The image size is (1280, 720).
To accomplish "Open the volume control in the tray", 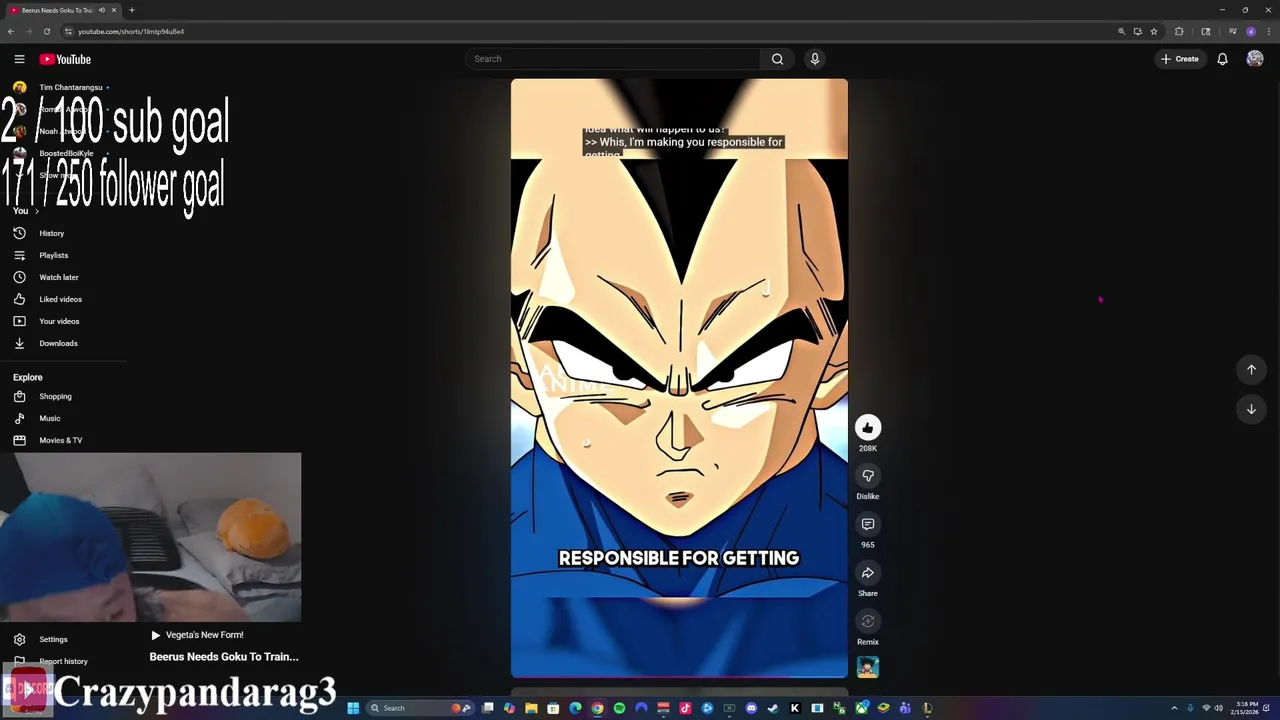I will coord(1219,708).
